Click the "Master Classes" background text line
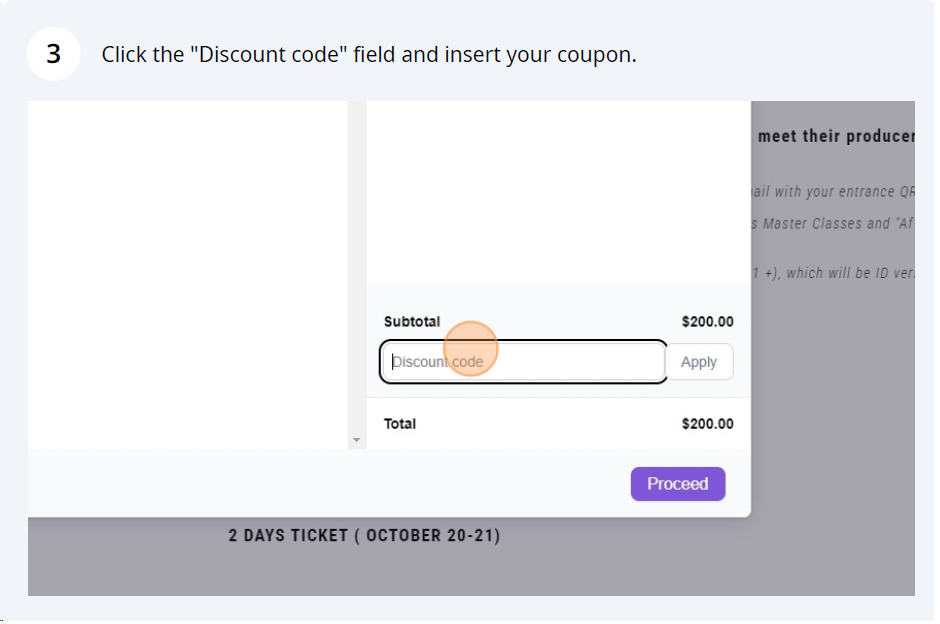 (833, 223)
